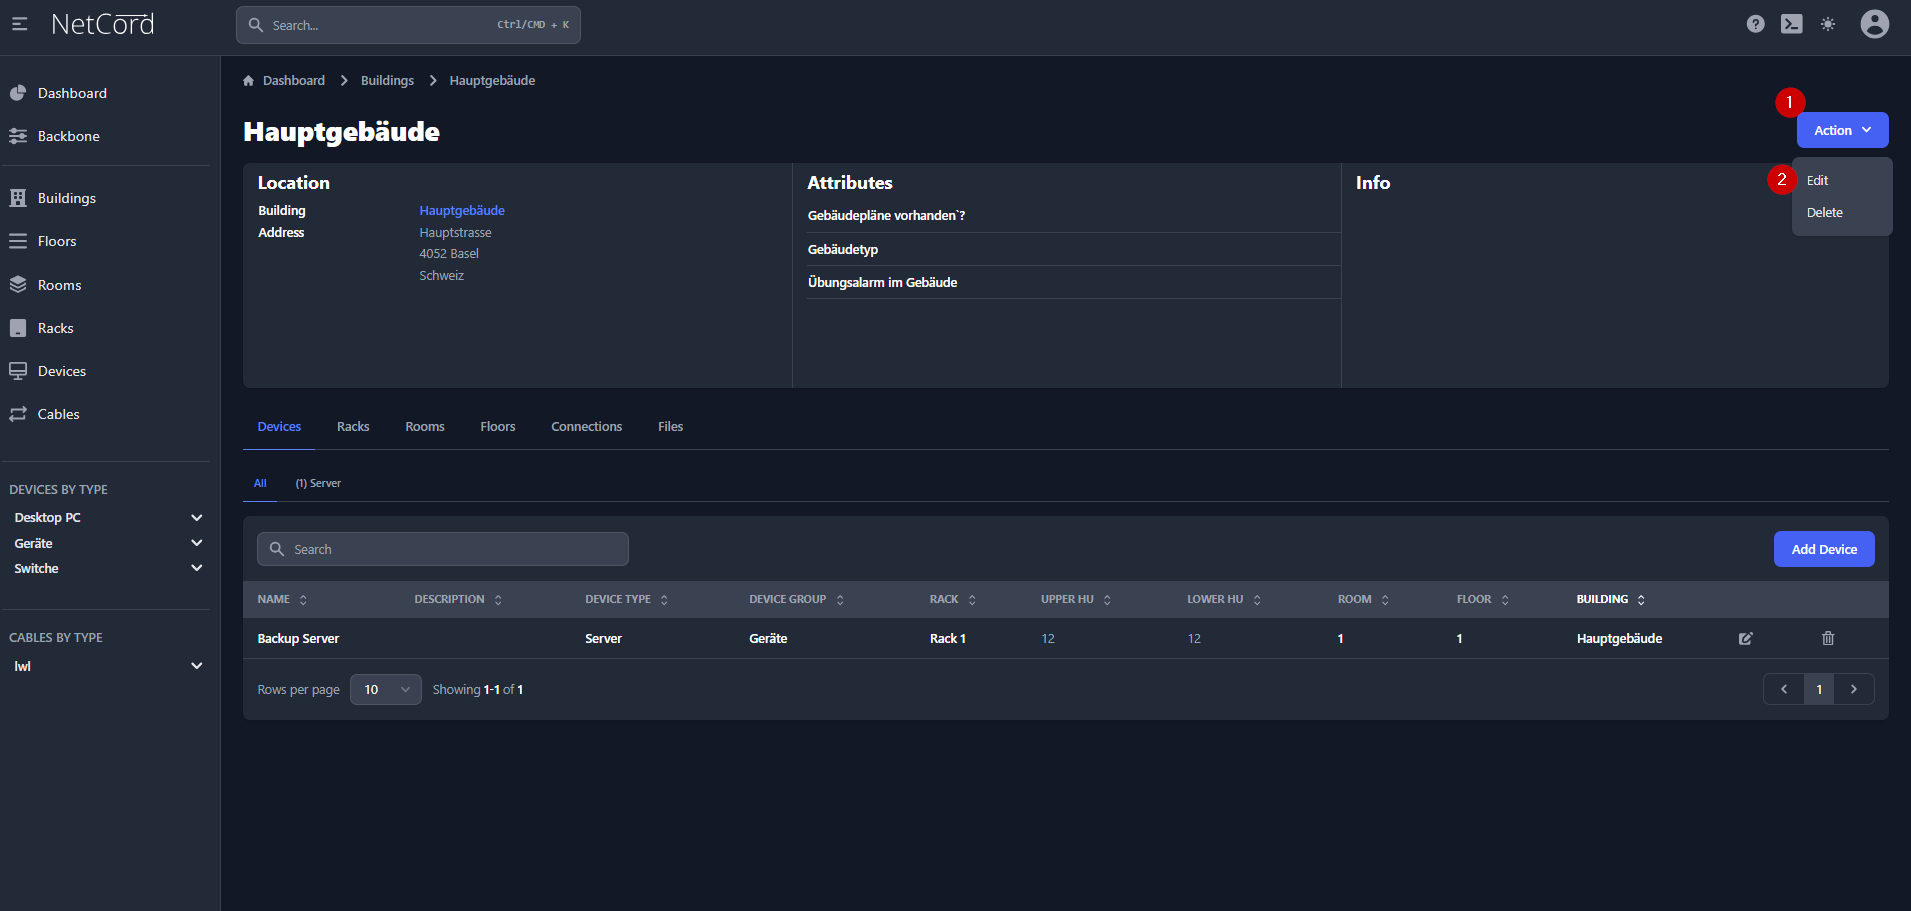Click the Cables arrows sidebar icon
This screenshot has height=911, width=1911.
(18, 414)
